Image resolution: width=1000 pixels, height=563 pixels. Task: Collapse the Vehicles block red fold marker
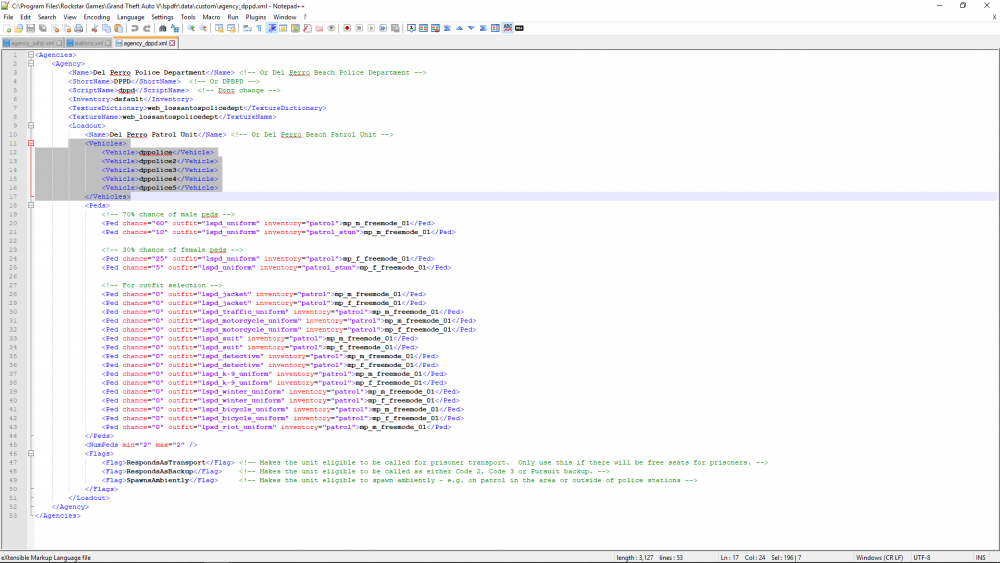(x=32, y=143)
